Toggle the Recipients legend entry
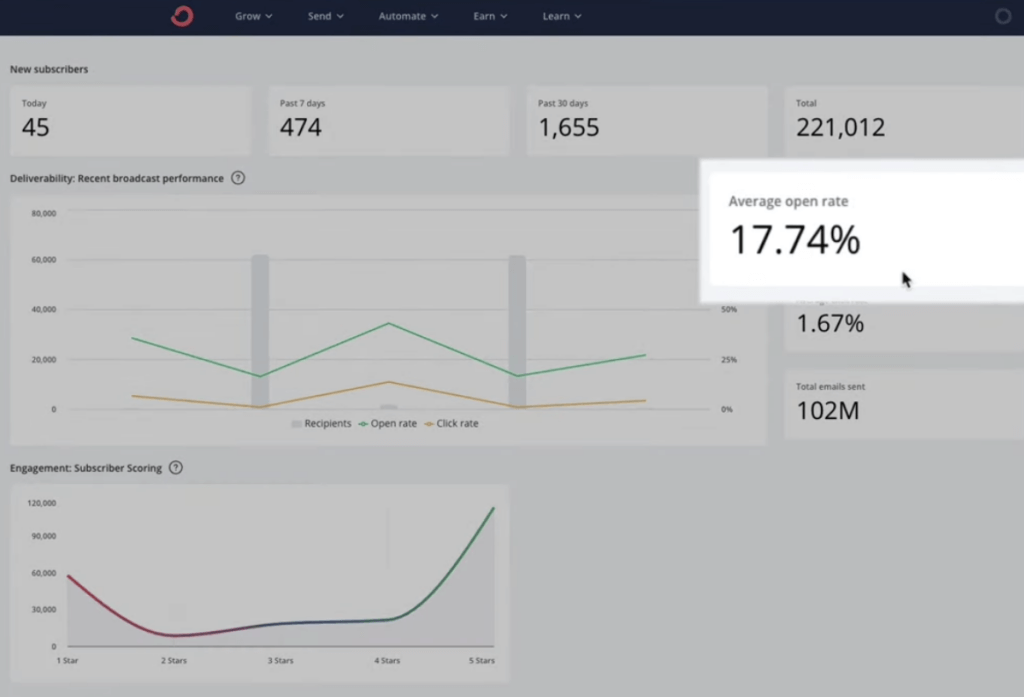The height and width of the screenshot is (697, 1024). point(321,423)
